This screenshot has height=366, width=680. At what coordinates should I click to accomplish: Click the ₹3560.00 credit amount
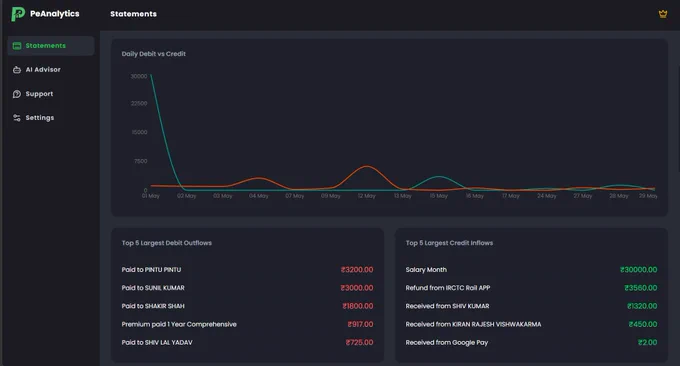[x=641, y=288]
